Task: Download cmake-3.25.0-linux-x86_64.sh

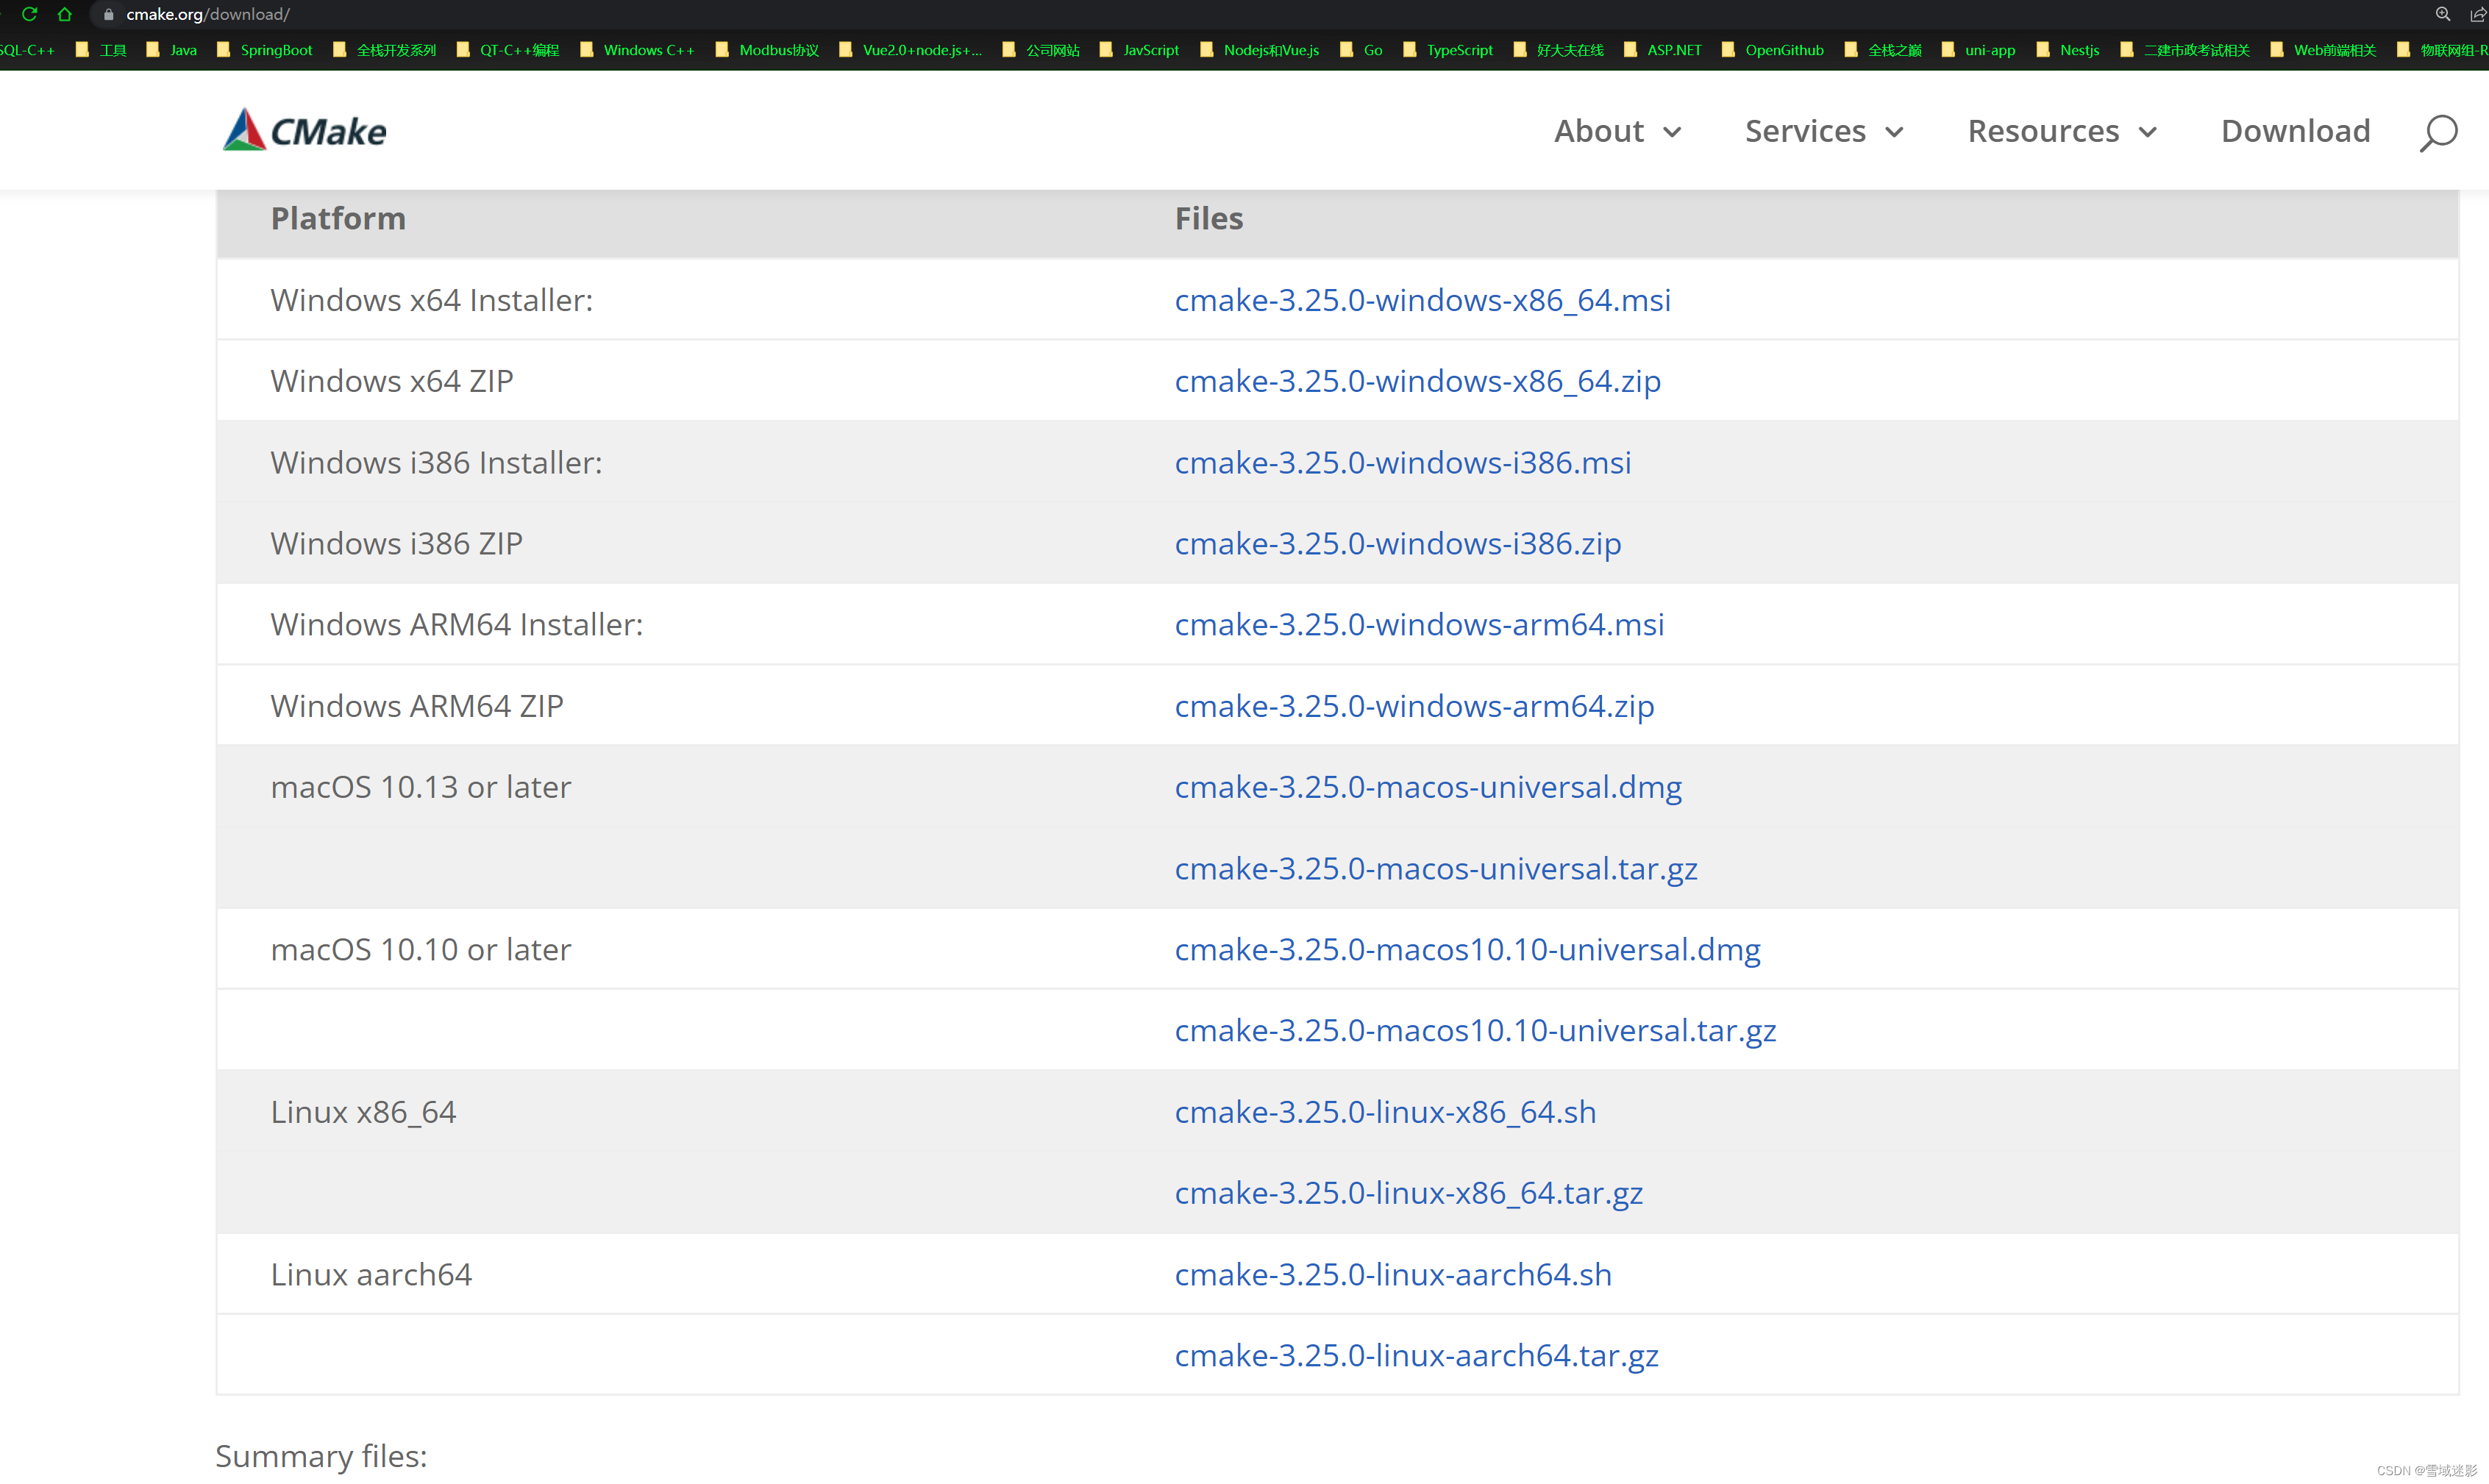Action: (x=1384, y=1111)
